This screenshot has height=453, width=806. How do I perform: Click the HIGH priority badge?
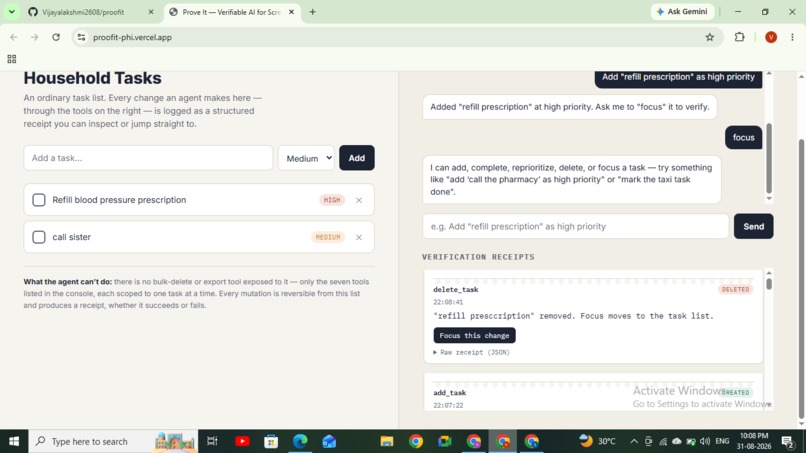[x=332, y=200]
